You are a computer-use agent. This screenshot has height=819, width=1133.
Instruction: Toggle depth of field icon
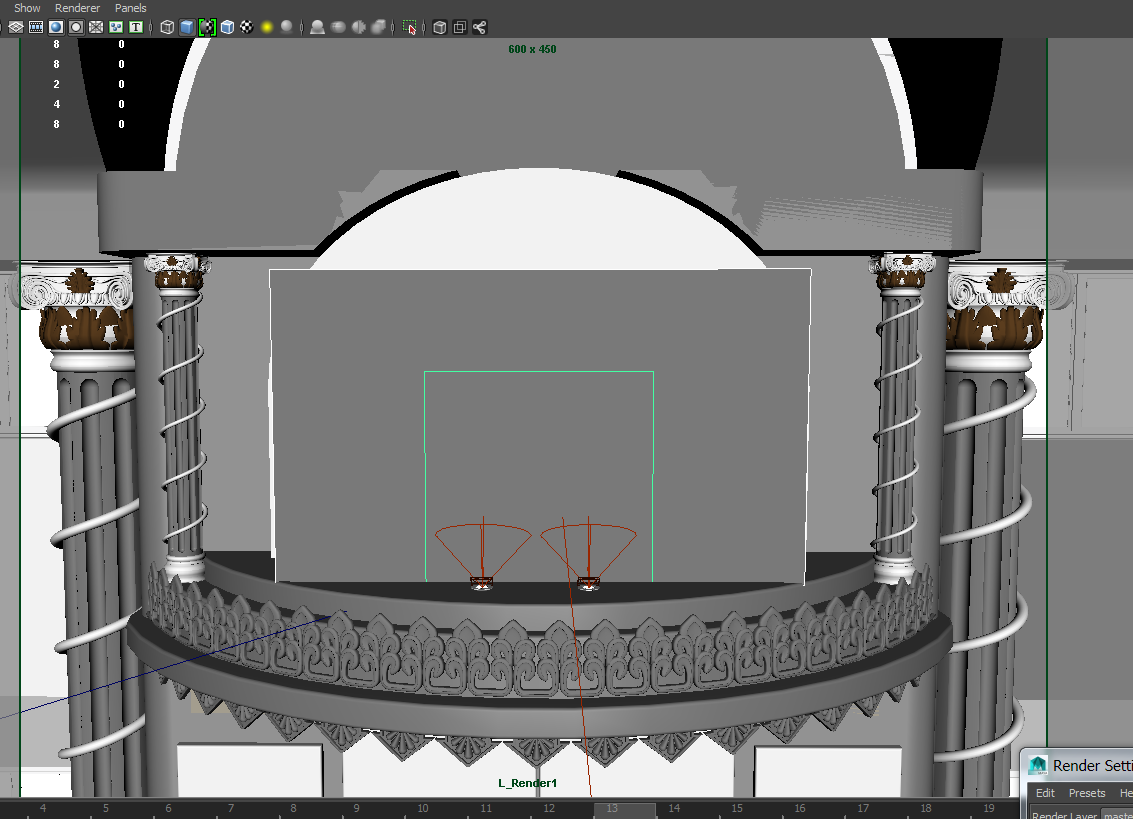[379, 27]
